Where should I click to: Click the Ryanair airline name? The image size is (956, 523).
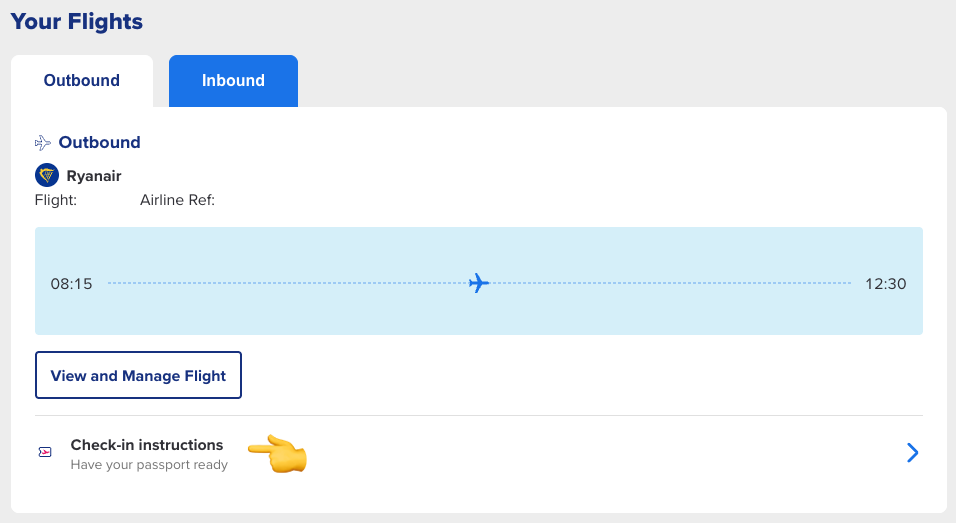pyautogui.click(x=94, y=176)
